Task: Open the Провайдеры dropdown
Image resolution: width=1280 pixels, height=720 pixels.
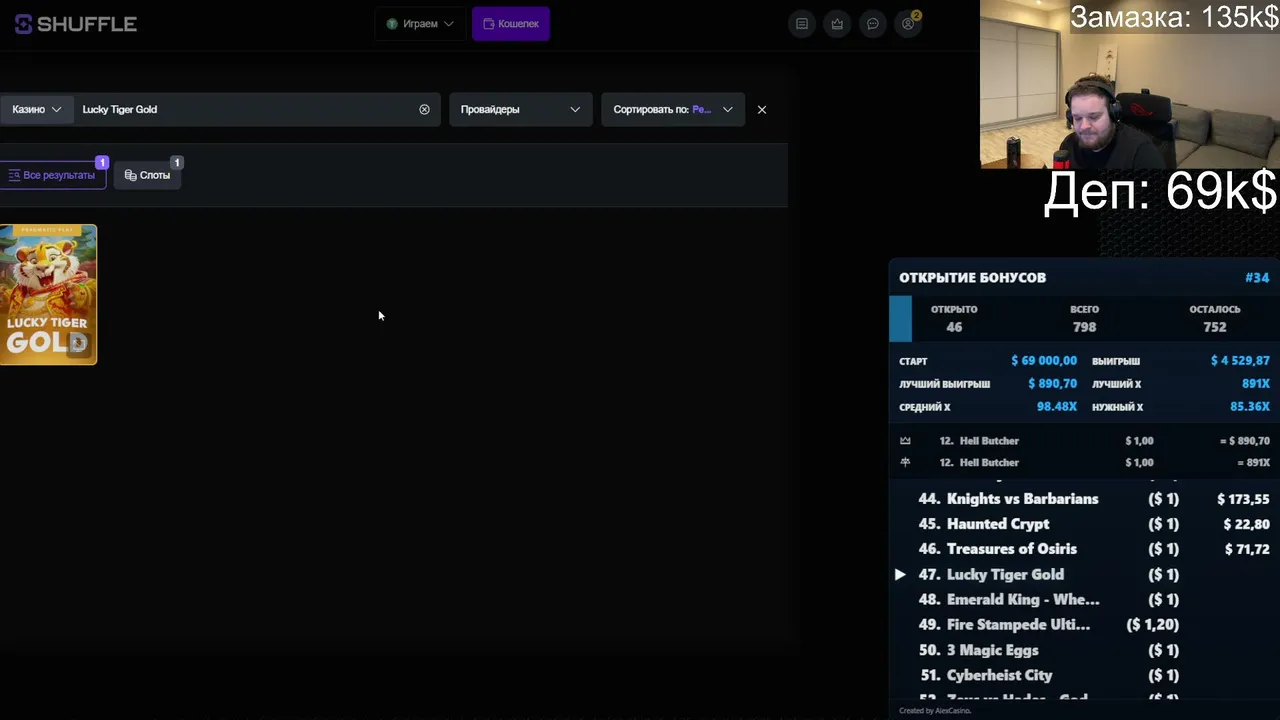Action: (520, 109)
